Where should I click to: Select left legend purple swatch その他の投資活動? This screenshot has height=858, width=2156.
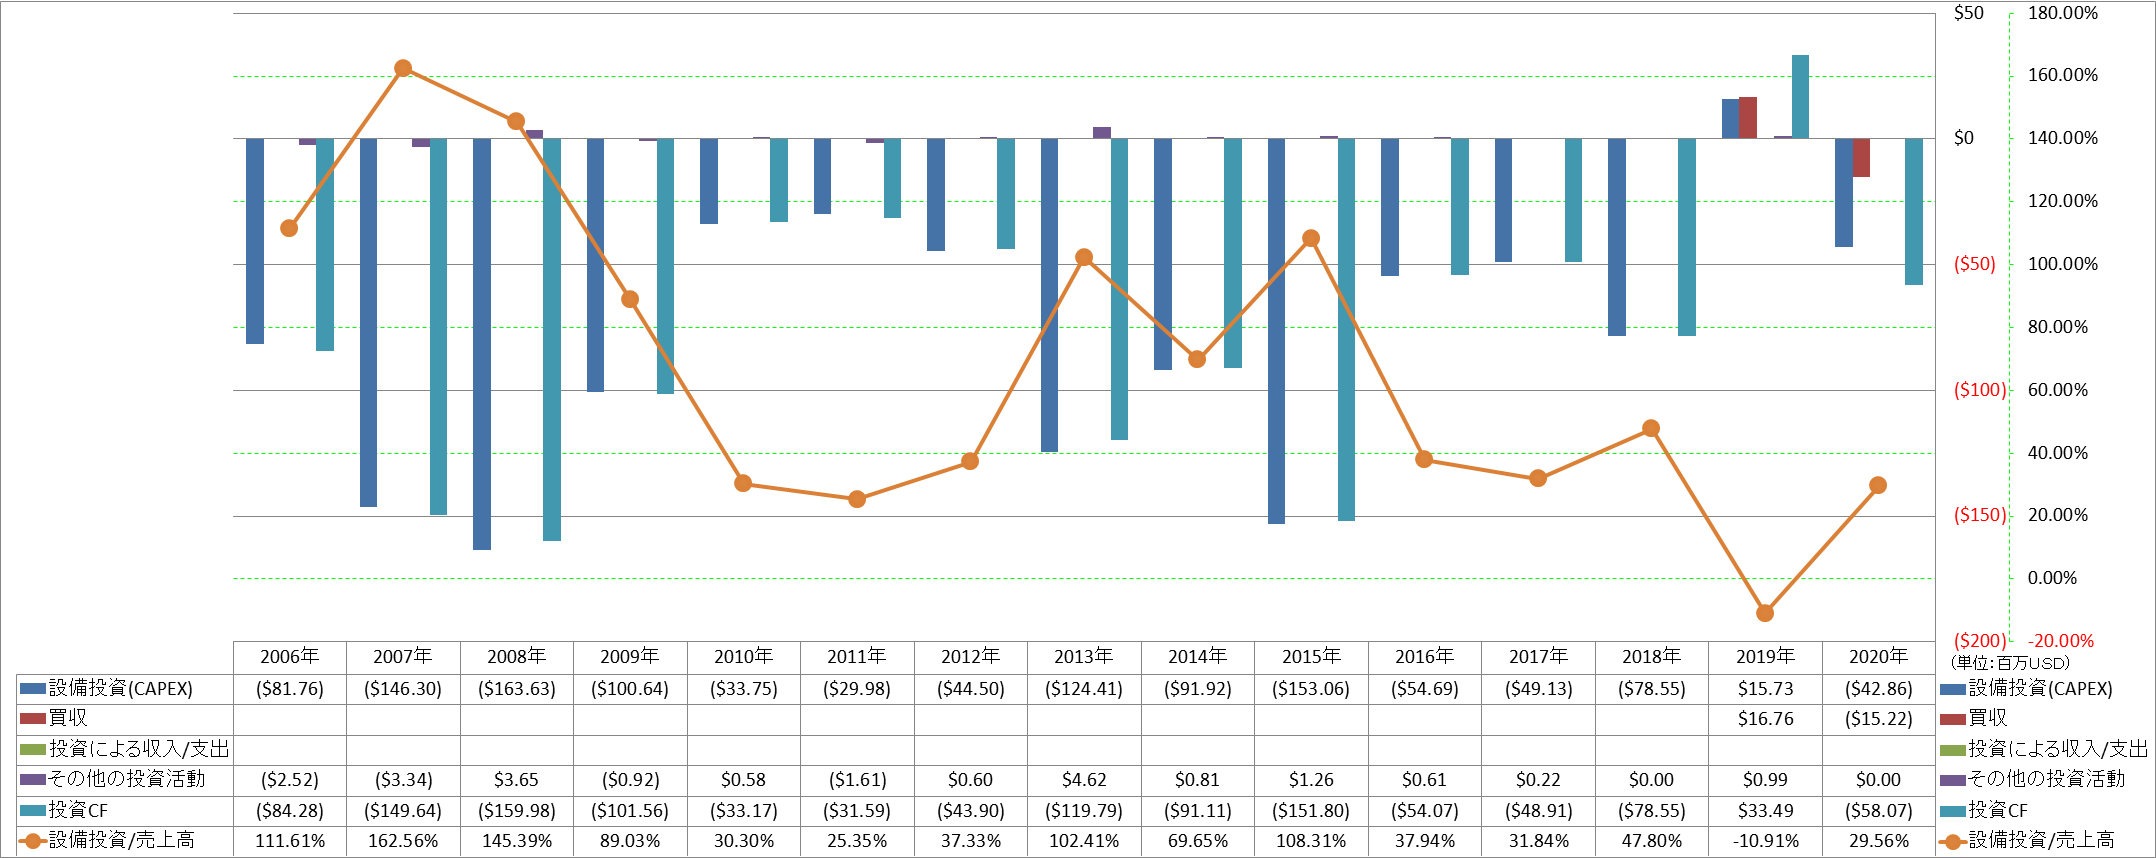[x=33, y=779]
